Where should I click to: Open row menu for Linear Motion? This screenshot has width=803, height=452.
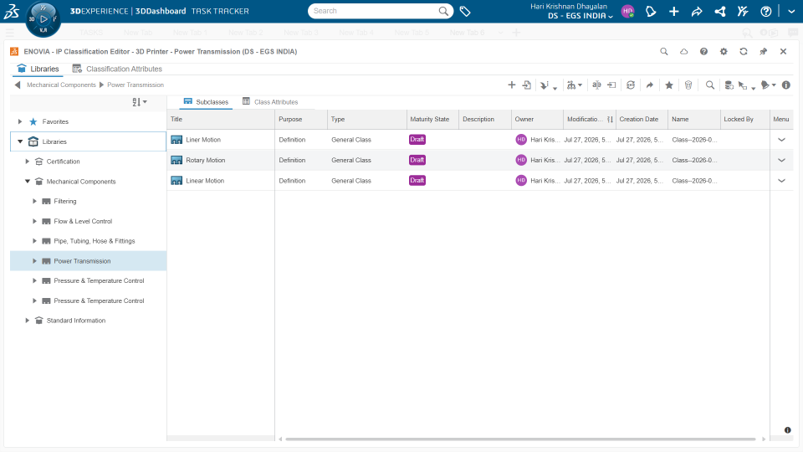781,181
